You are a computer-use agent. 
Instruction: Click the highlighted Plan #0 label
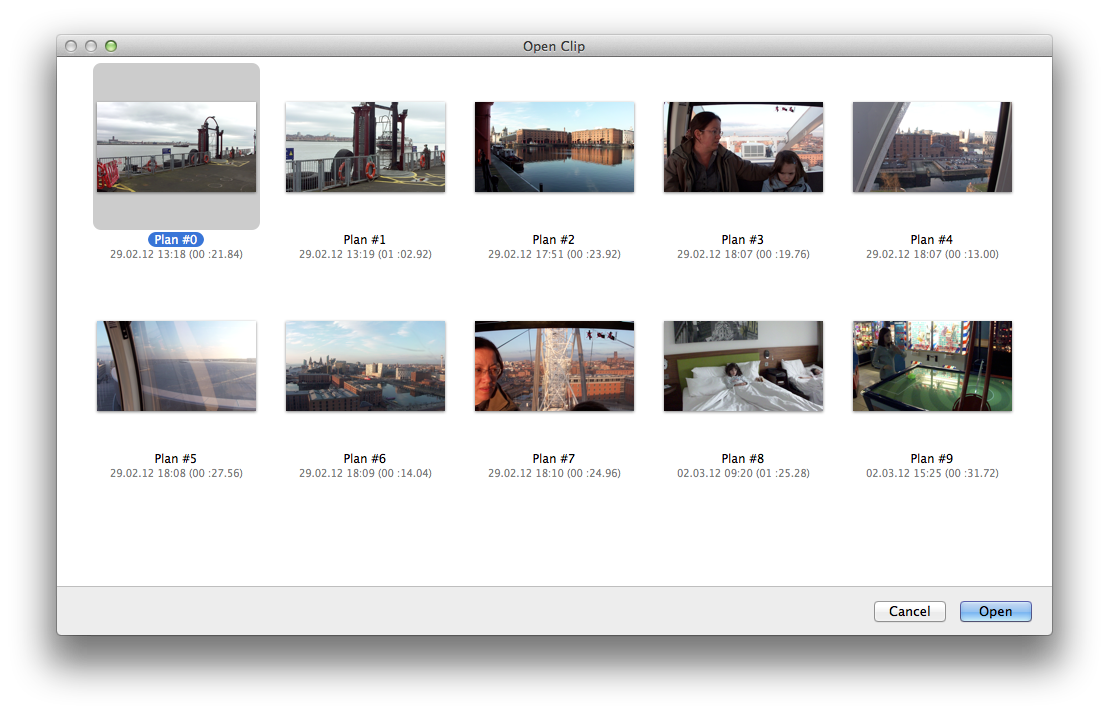pyautogui.click(x=176, y=240)
